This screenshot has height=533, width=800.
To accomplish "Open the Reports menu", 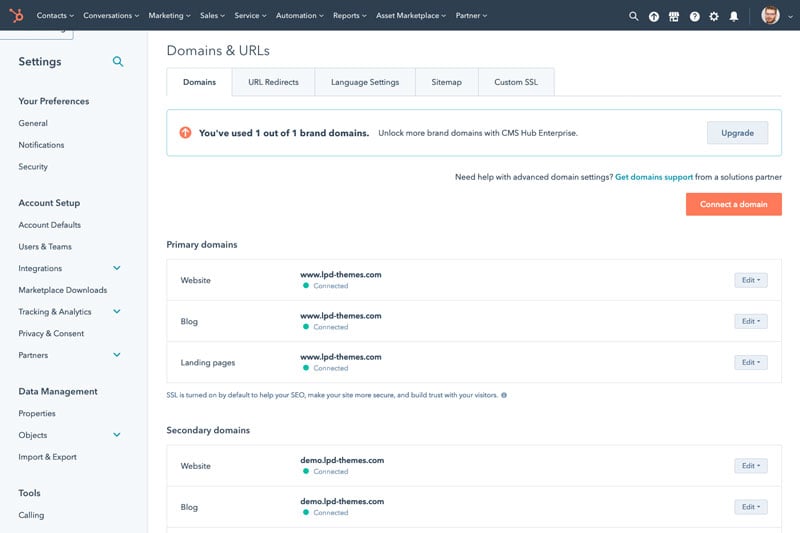I will click(x=350, y=16).
